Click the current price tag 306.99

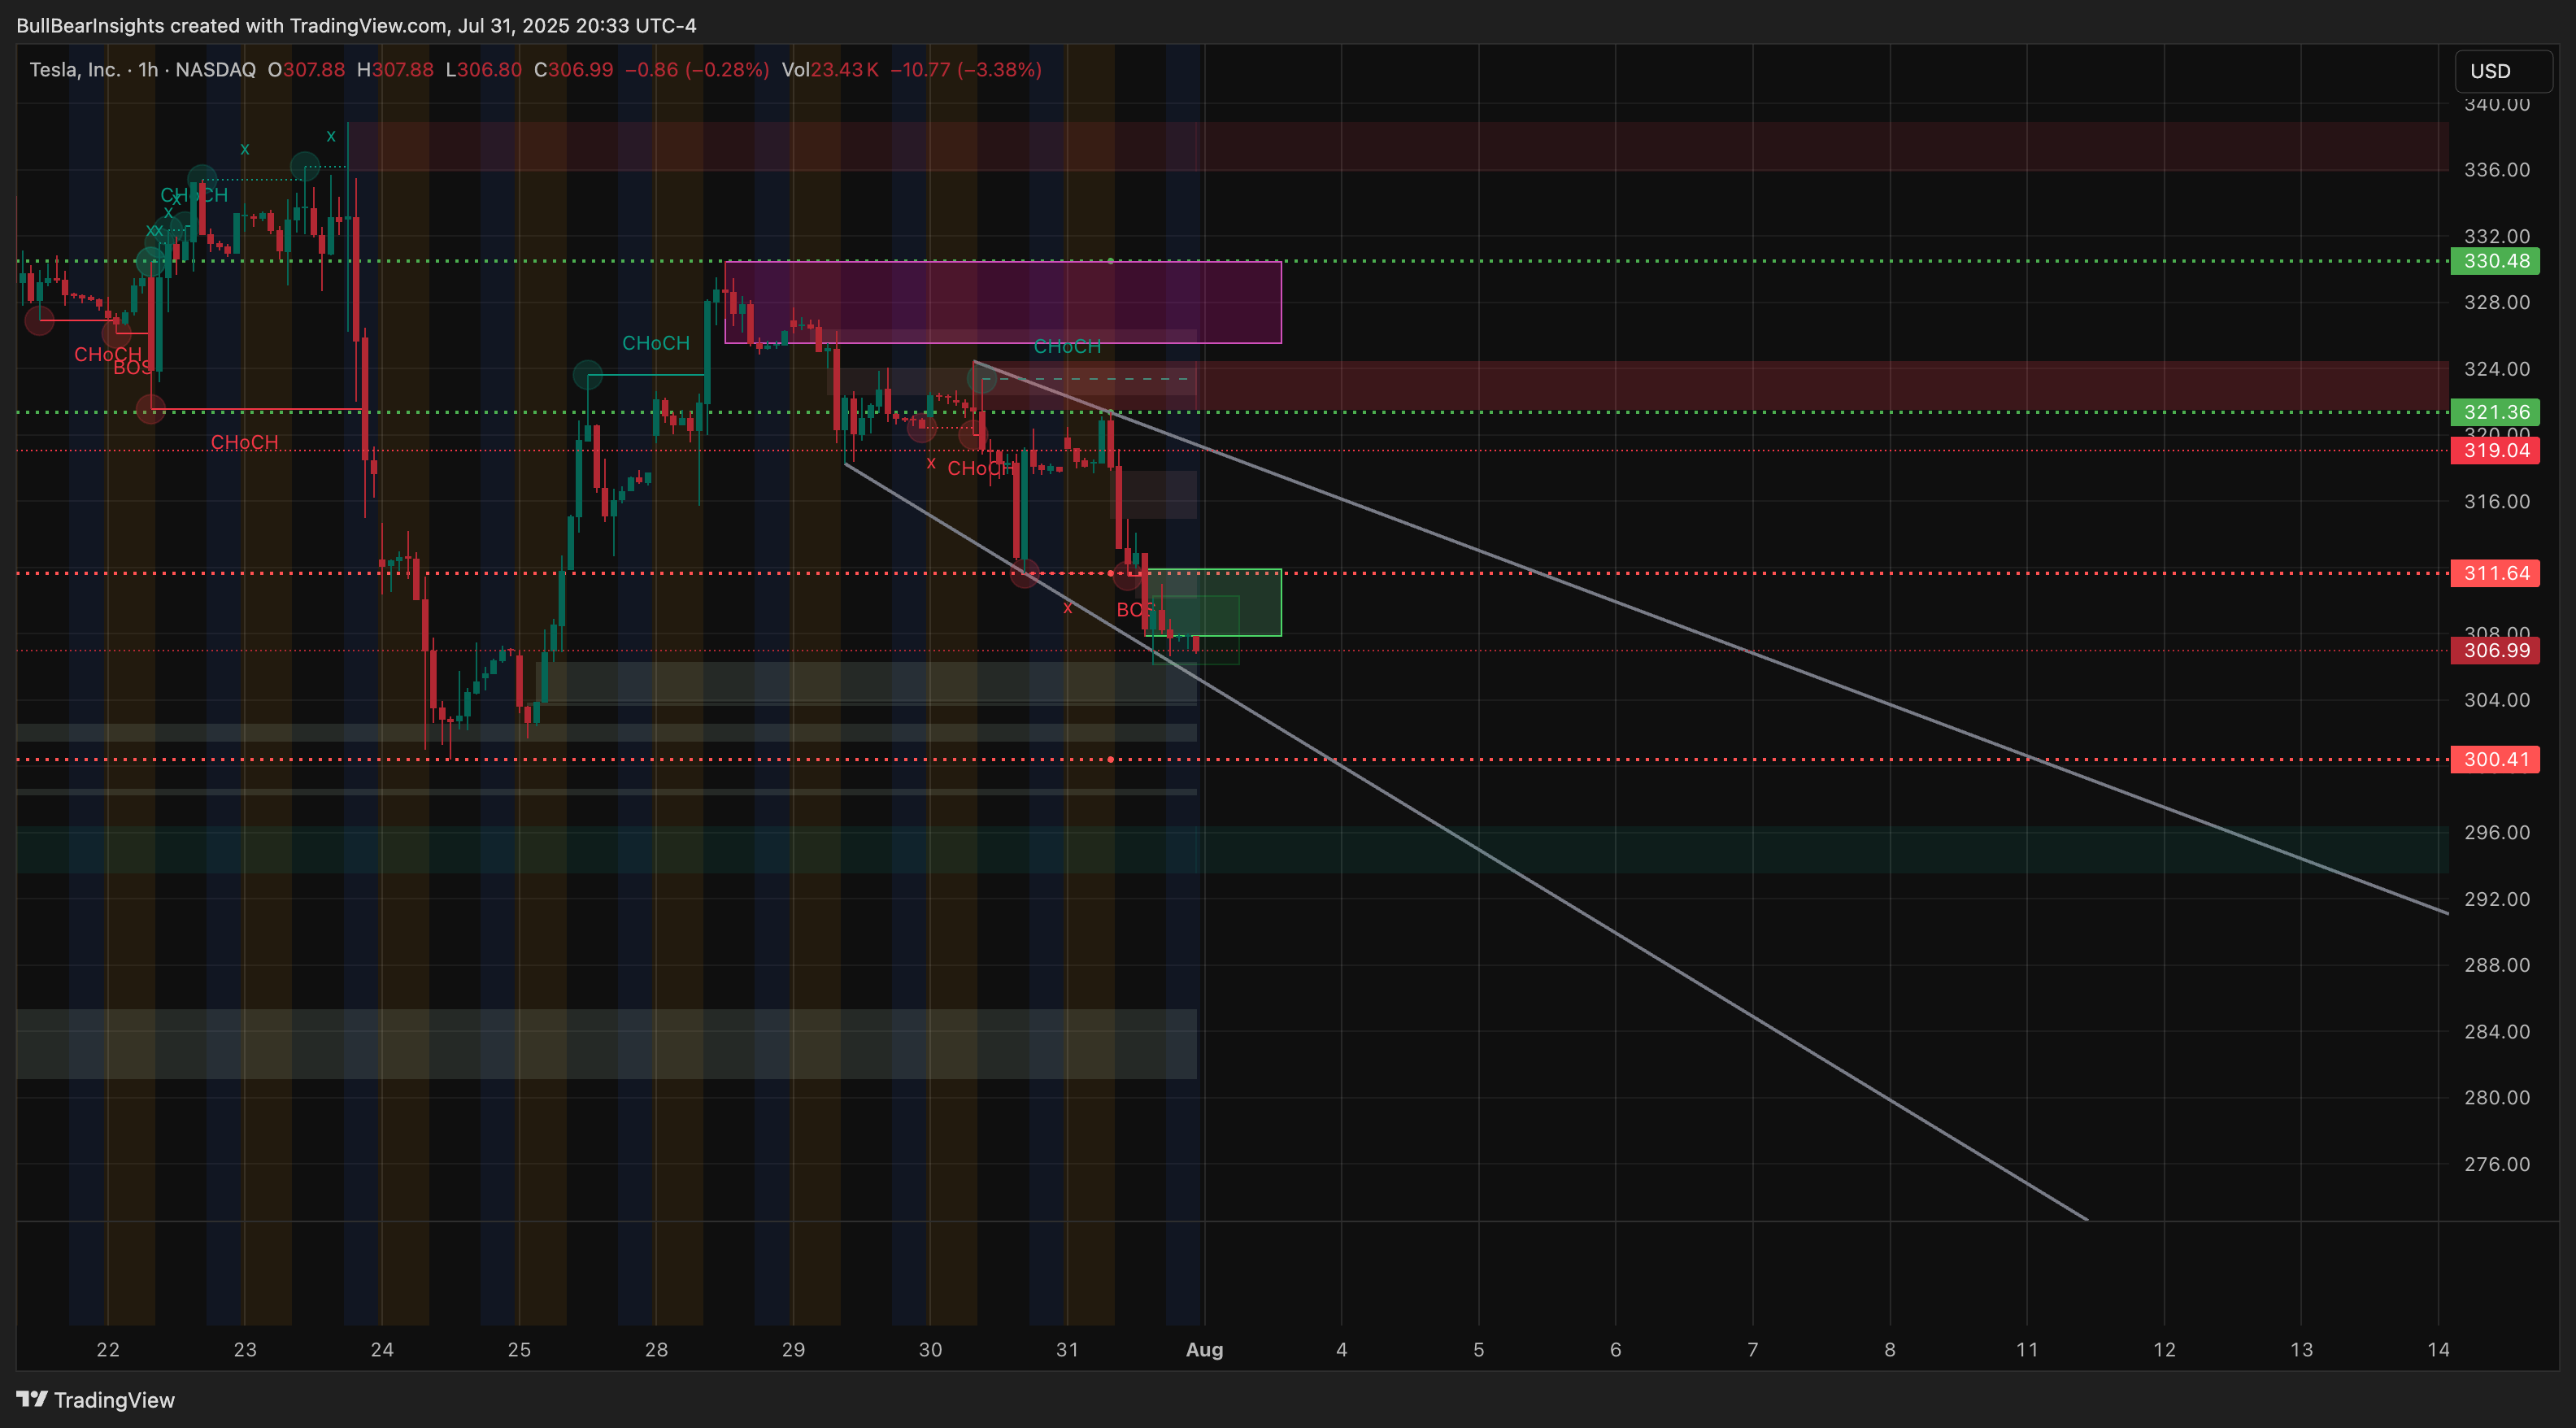2495,650
